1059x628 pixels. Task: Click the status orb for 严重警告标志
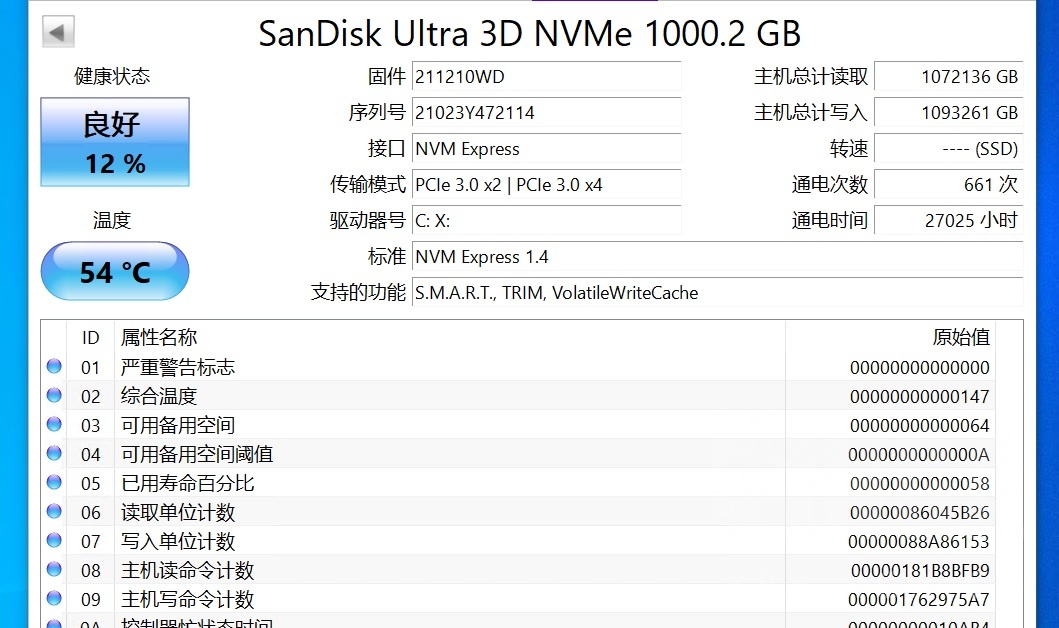click(x=54, y=367)
